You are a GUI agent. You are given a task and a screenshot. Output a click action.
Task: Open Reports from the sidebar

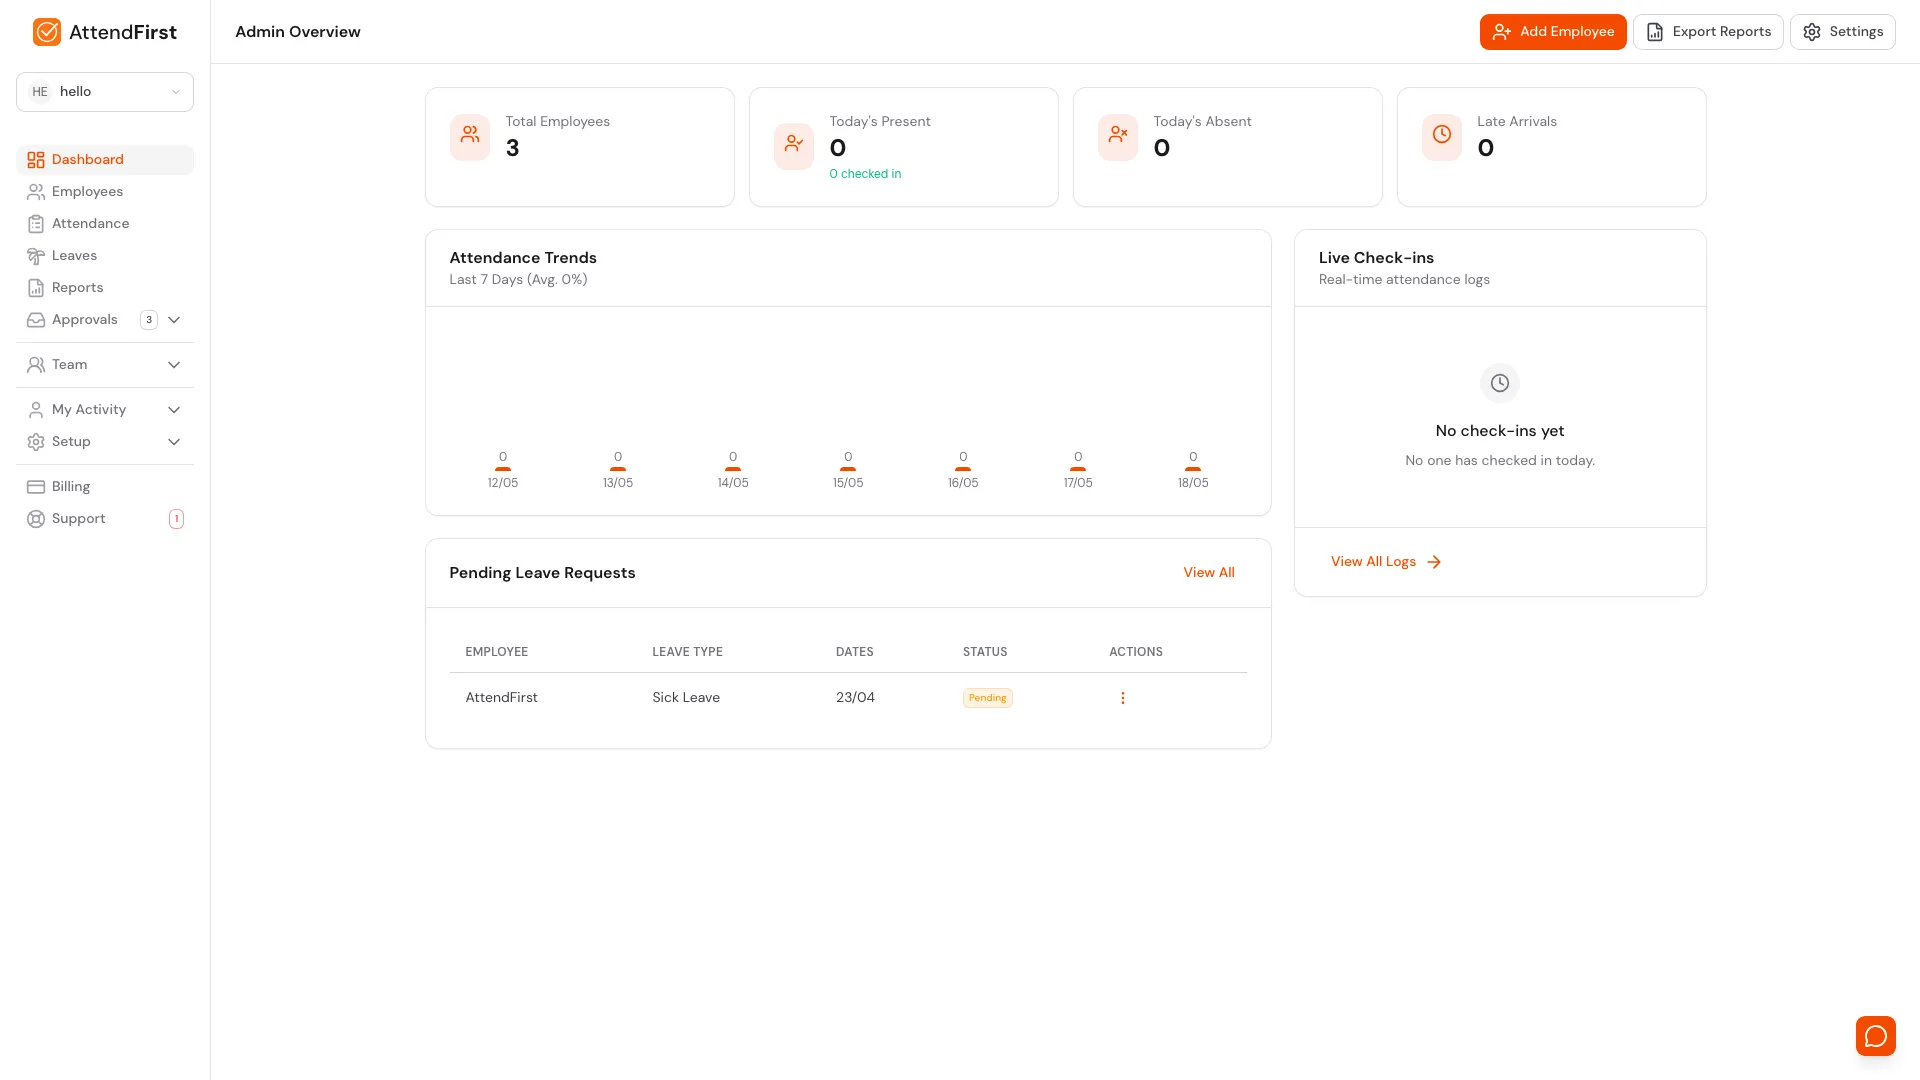[105, 288]
